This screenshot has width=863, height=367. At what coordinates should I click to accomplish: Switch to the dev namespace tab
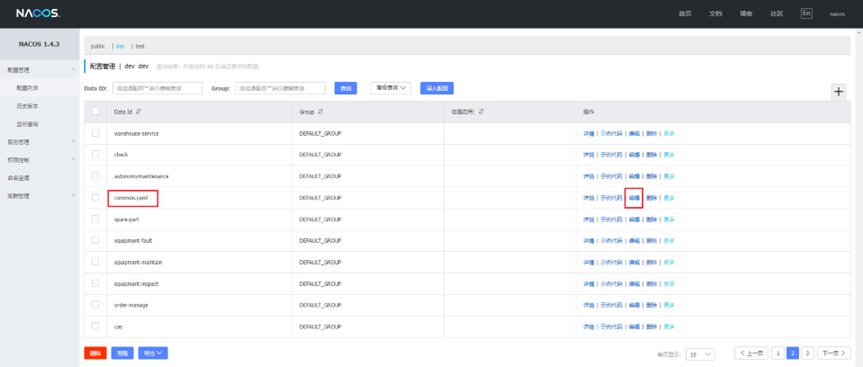pyautogui.click(x=120, y=46)
